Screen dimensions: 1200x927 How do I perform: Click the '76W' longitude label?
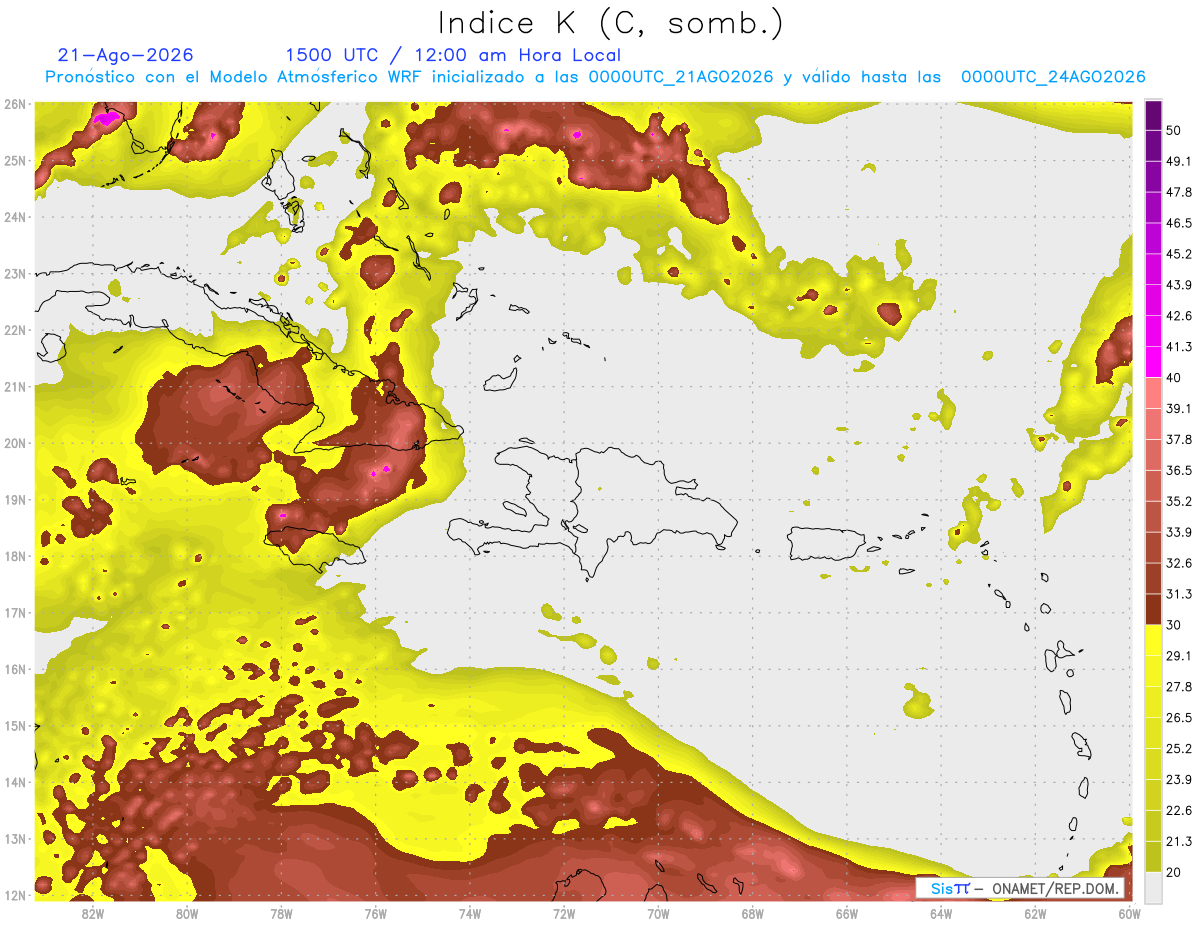pos(375,914)
